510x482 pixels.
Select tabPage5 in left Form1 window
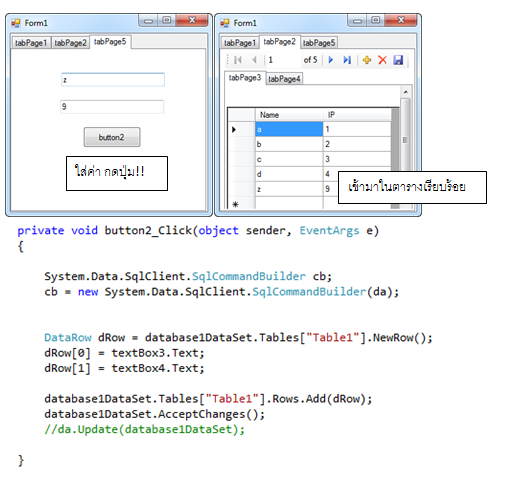[x=110, y=42]
